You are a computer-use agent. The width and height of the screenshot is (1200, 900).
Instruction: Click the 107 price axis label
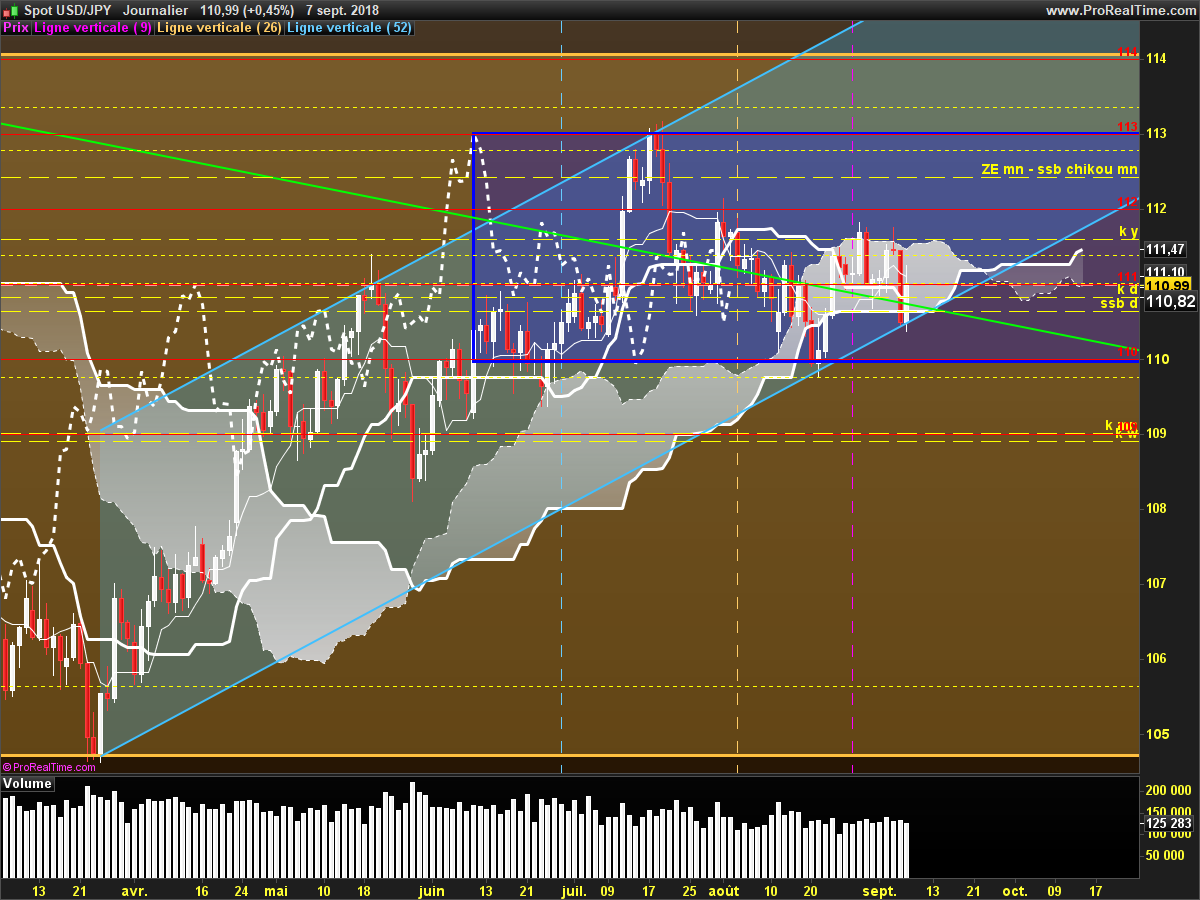1157,583
